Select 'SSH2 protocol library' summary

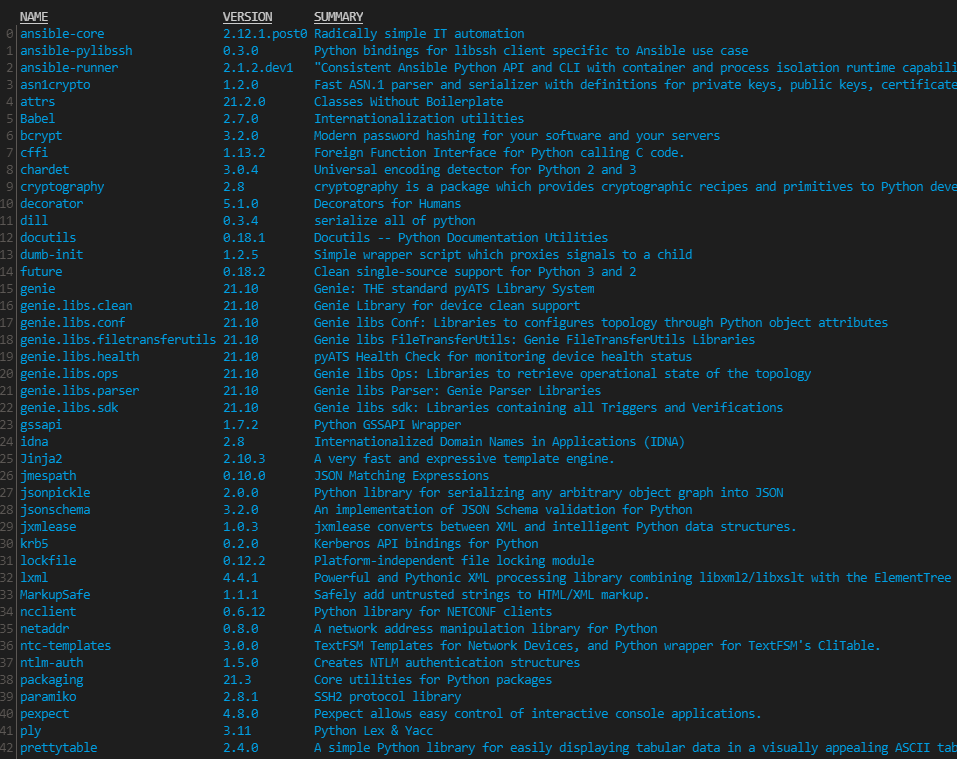coord(387,697)
